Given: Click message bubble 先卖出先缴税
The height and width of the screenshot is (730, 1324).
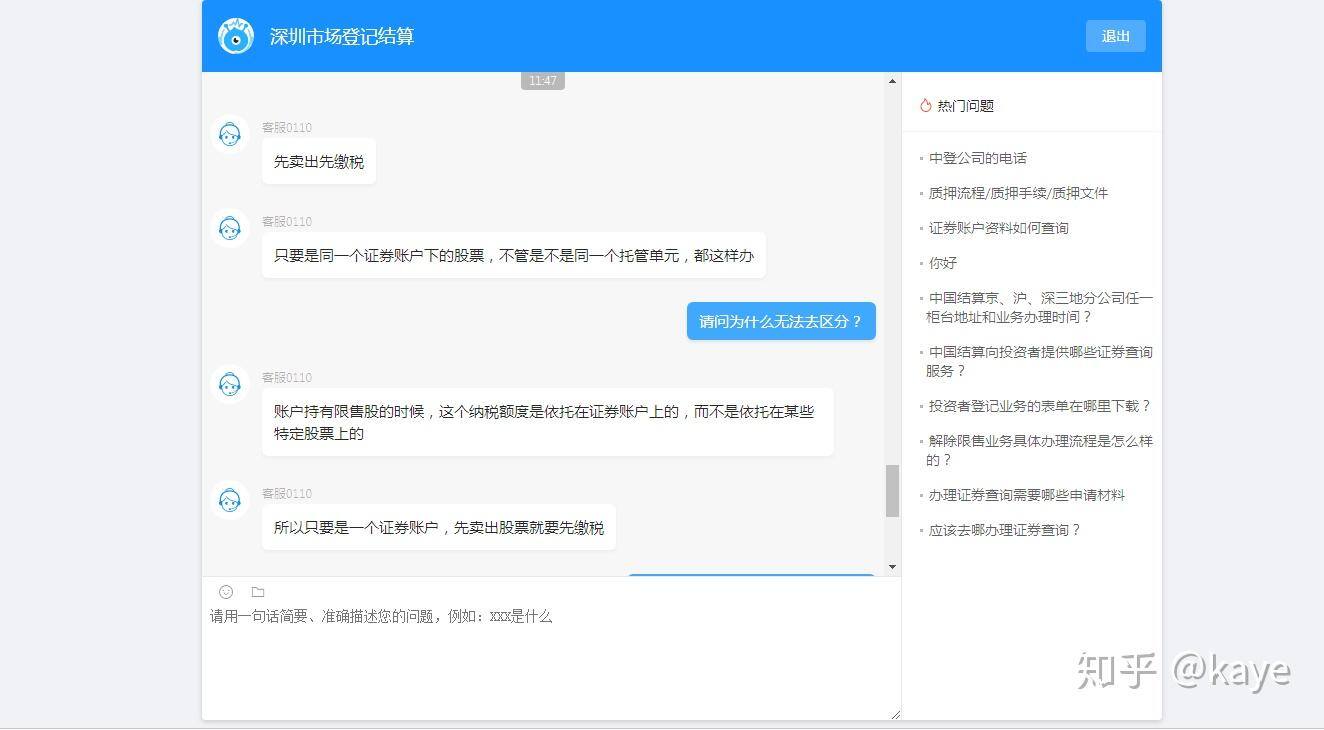Looking at the screenshot, I should (319, 161).
